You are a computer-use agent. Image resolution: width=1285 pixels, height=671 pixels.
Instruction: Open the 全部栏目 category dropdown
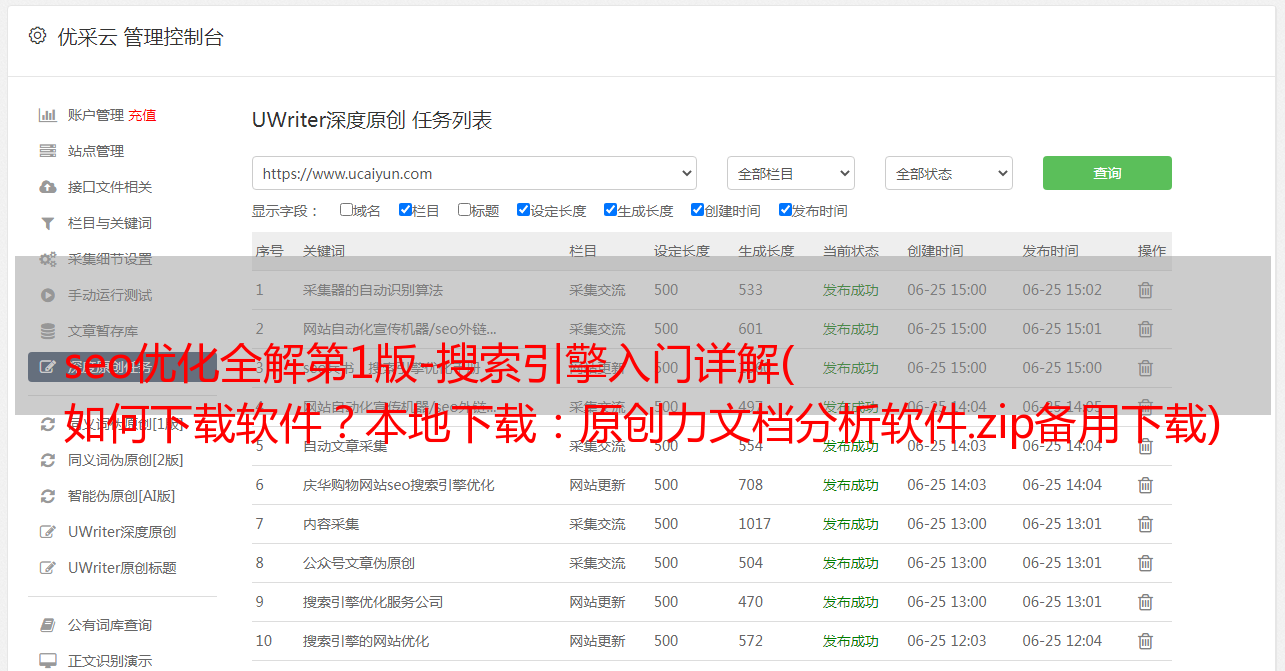pyautogui.click(x=790, y=173)
